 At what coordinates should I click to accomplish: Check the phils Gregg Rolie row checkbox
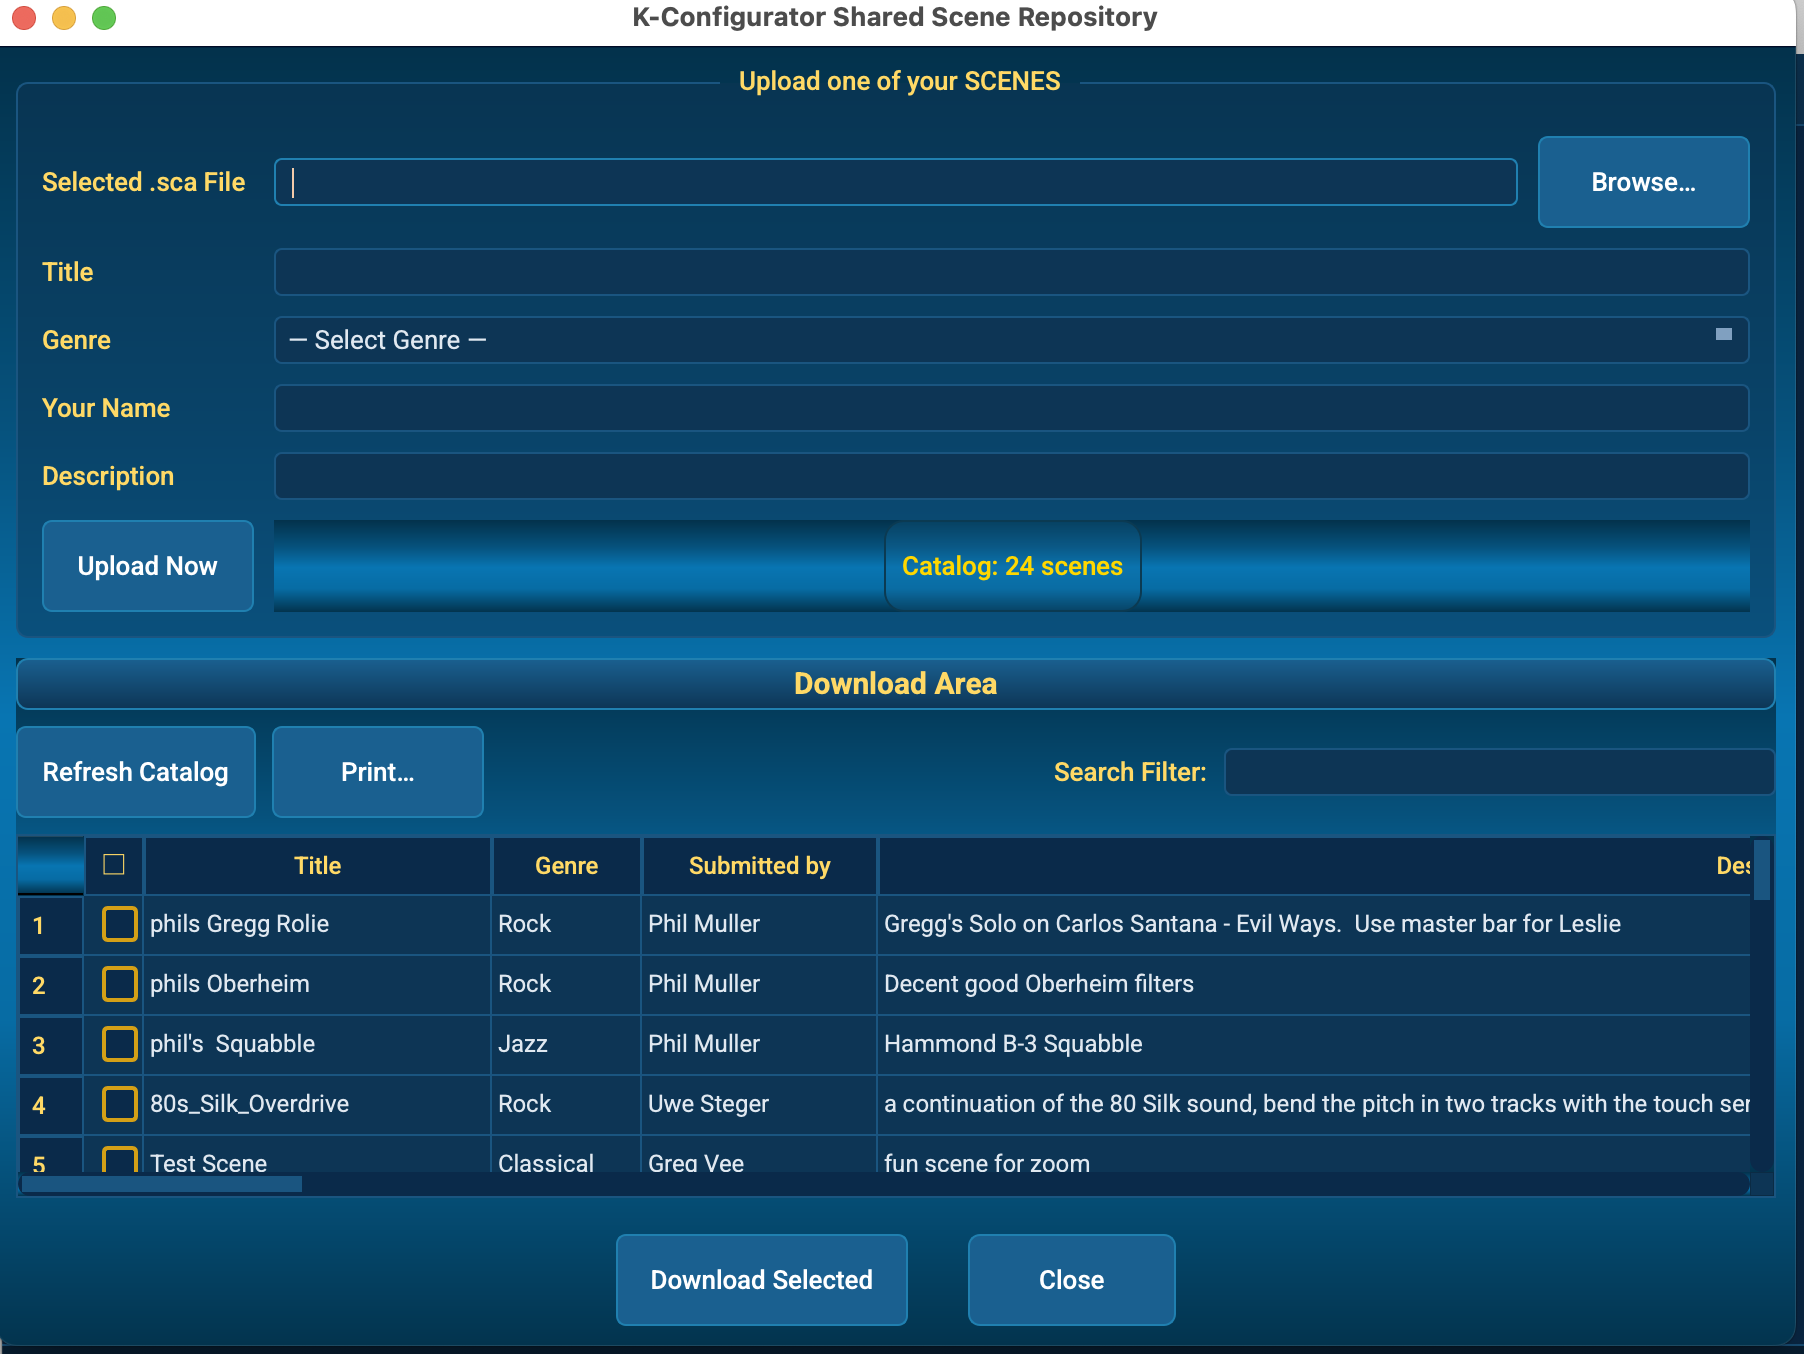[119, 924]
